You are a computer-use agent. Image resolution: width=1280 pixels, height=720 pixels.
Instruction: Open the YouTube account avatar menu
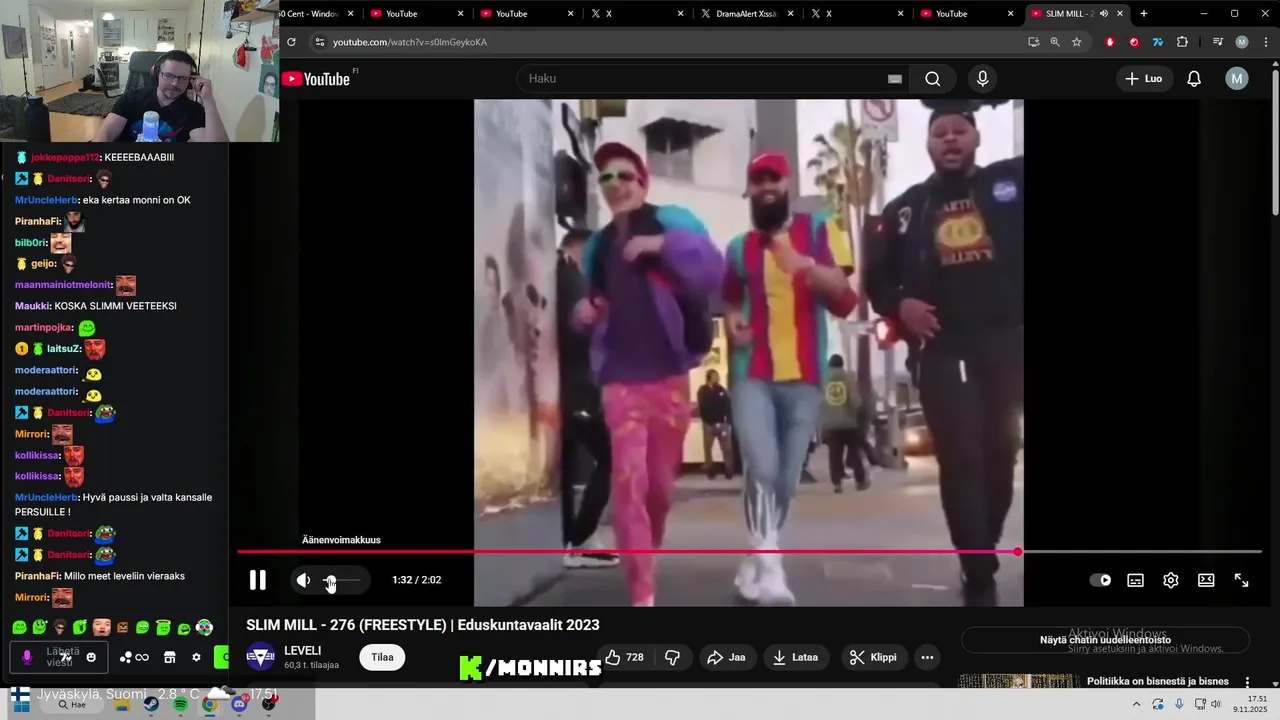[x=1237, y=79]
